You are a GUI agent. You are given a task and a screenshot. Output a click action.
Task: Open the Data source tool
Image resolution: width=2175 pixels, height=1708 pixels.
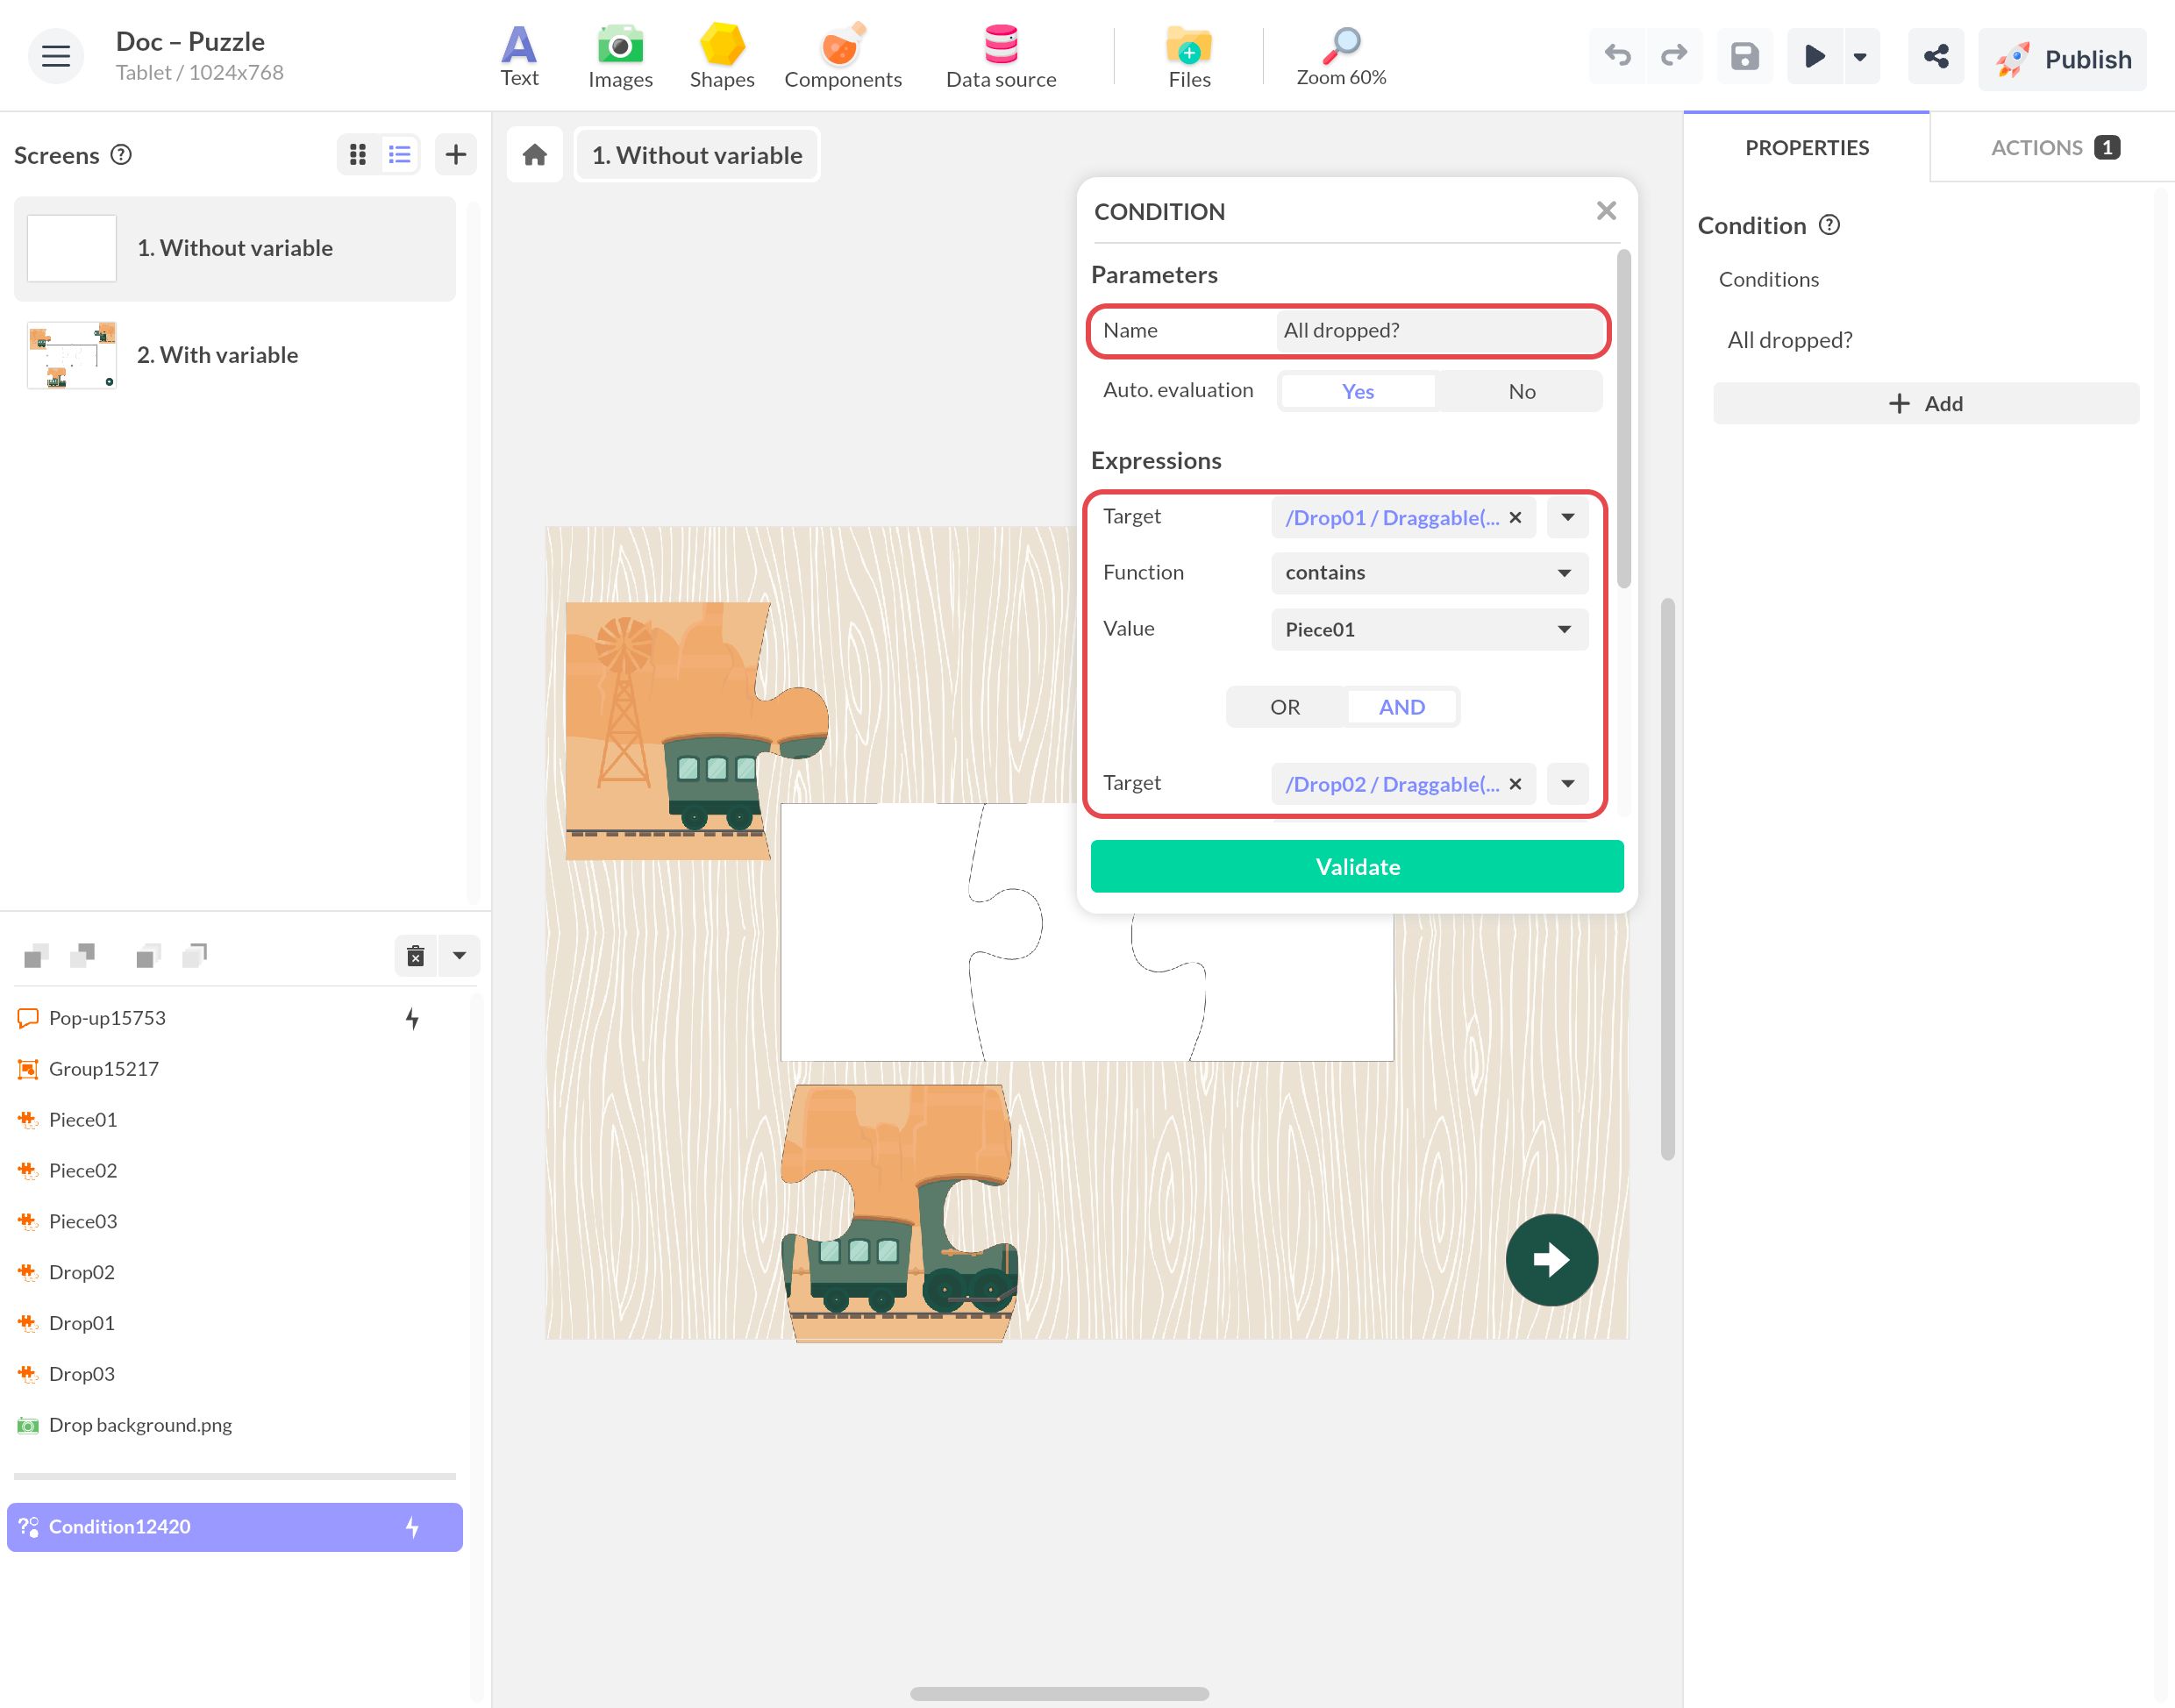(1001, 57)
